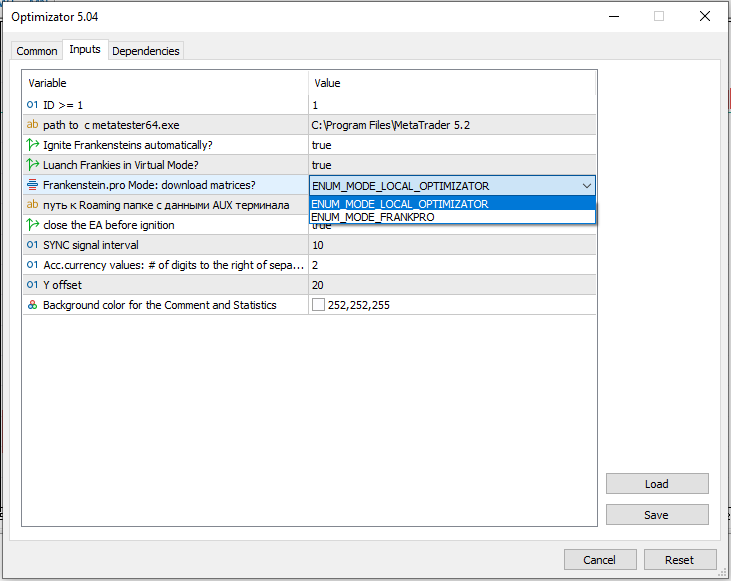Image resolution: width=731 pixels, height=581 pixels.
Task: Click the integer icon beside SYNC signal interval
Action: click(x=32, y=245)
